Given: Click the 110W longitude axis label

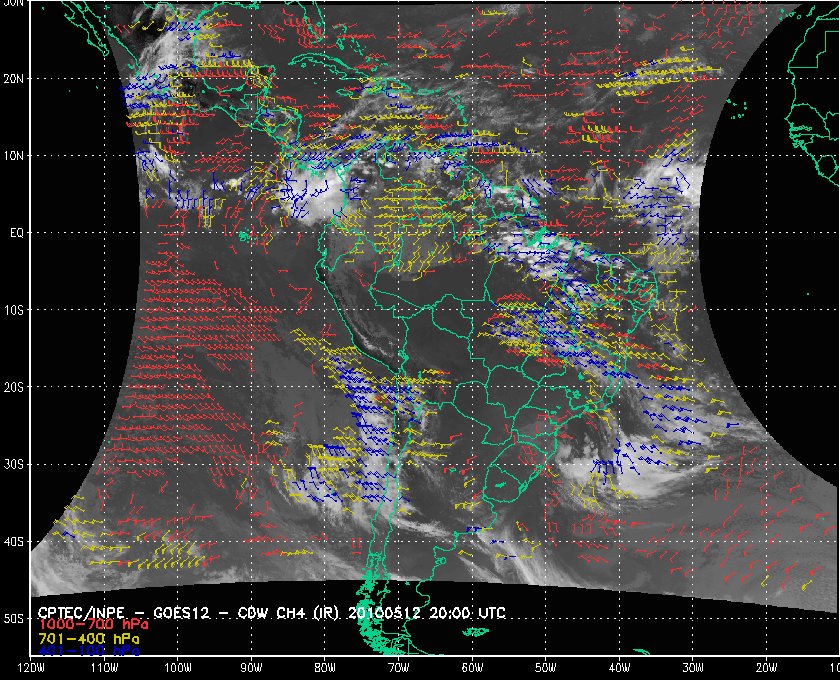Looking at the screenshot, I should (x=104, y=668).
